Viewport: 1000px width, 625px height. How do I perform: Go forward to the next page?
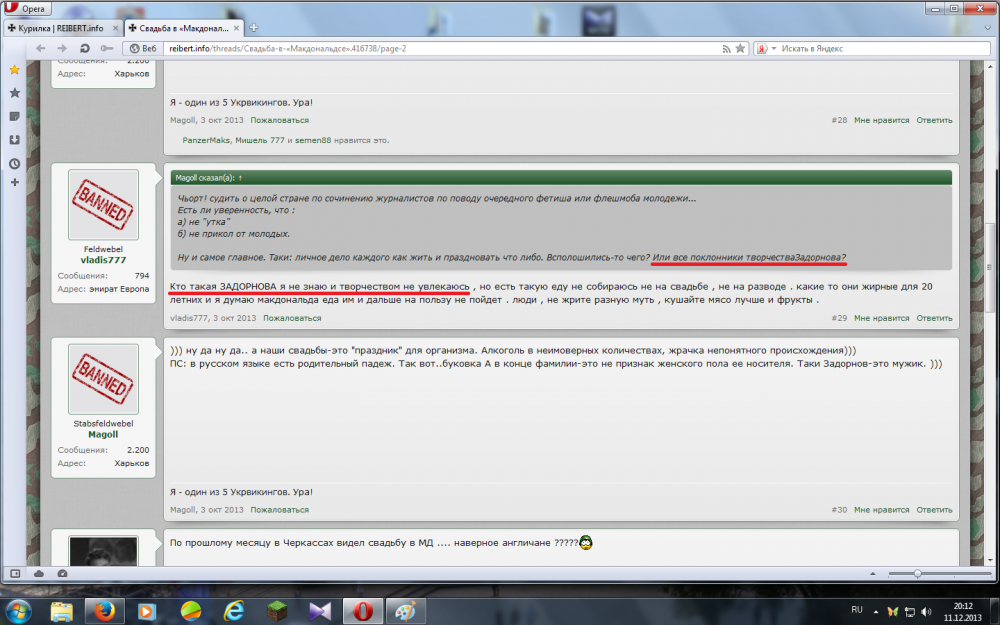[62, 48]
